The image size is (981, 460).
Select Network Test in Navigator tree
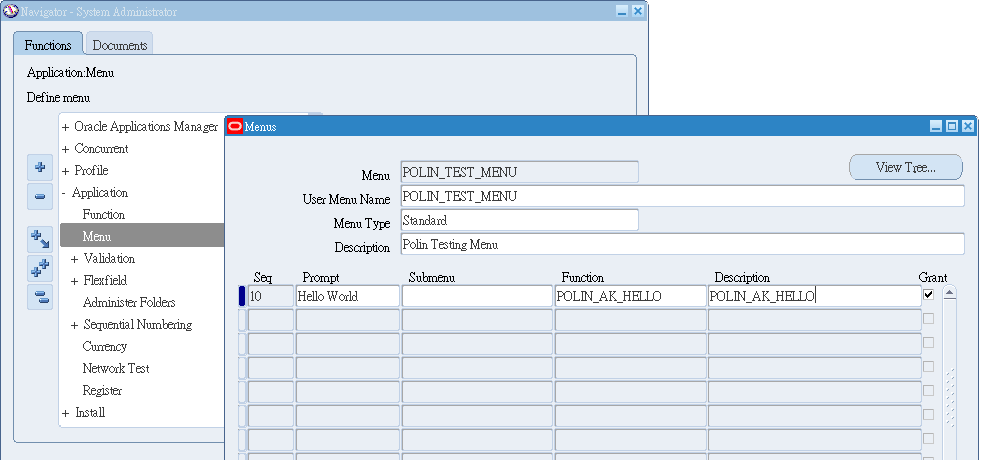pos(116,368)
